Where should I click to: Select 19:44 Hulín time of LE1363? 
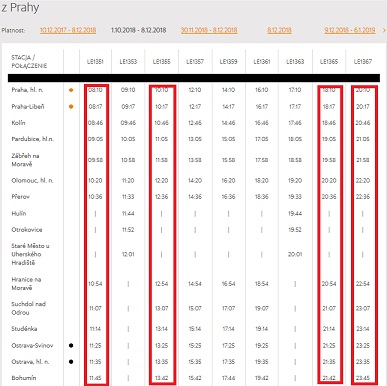[295, 213]
